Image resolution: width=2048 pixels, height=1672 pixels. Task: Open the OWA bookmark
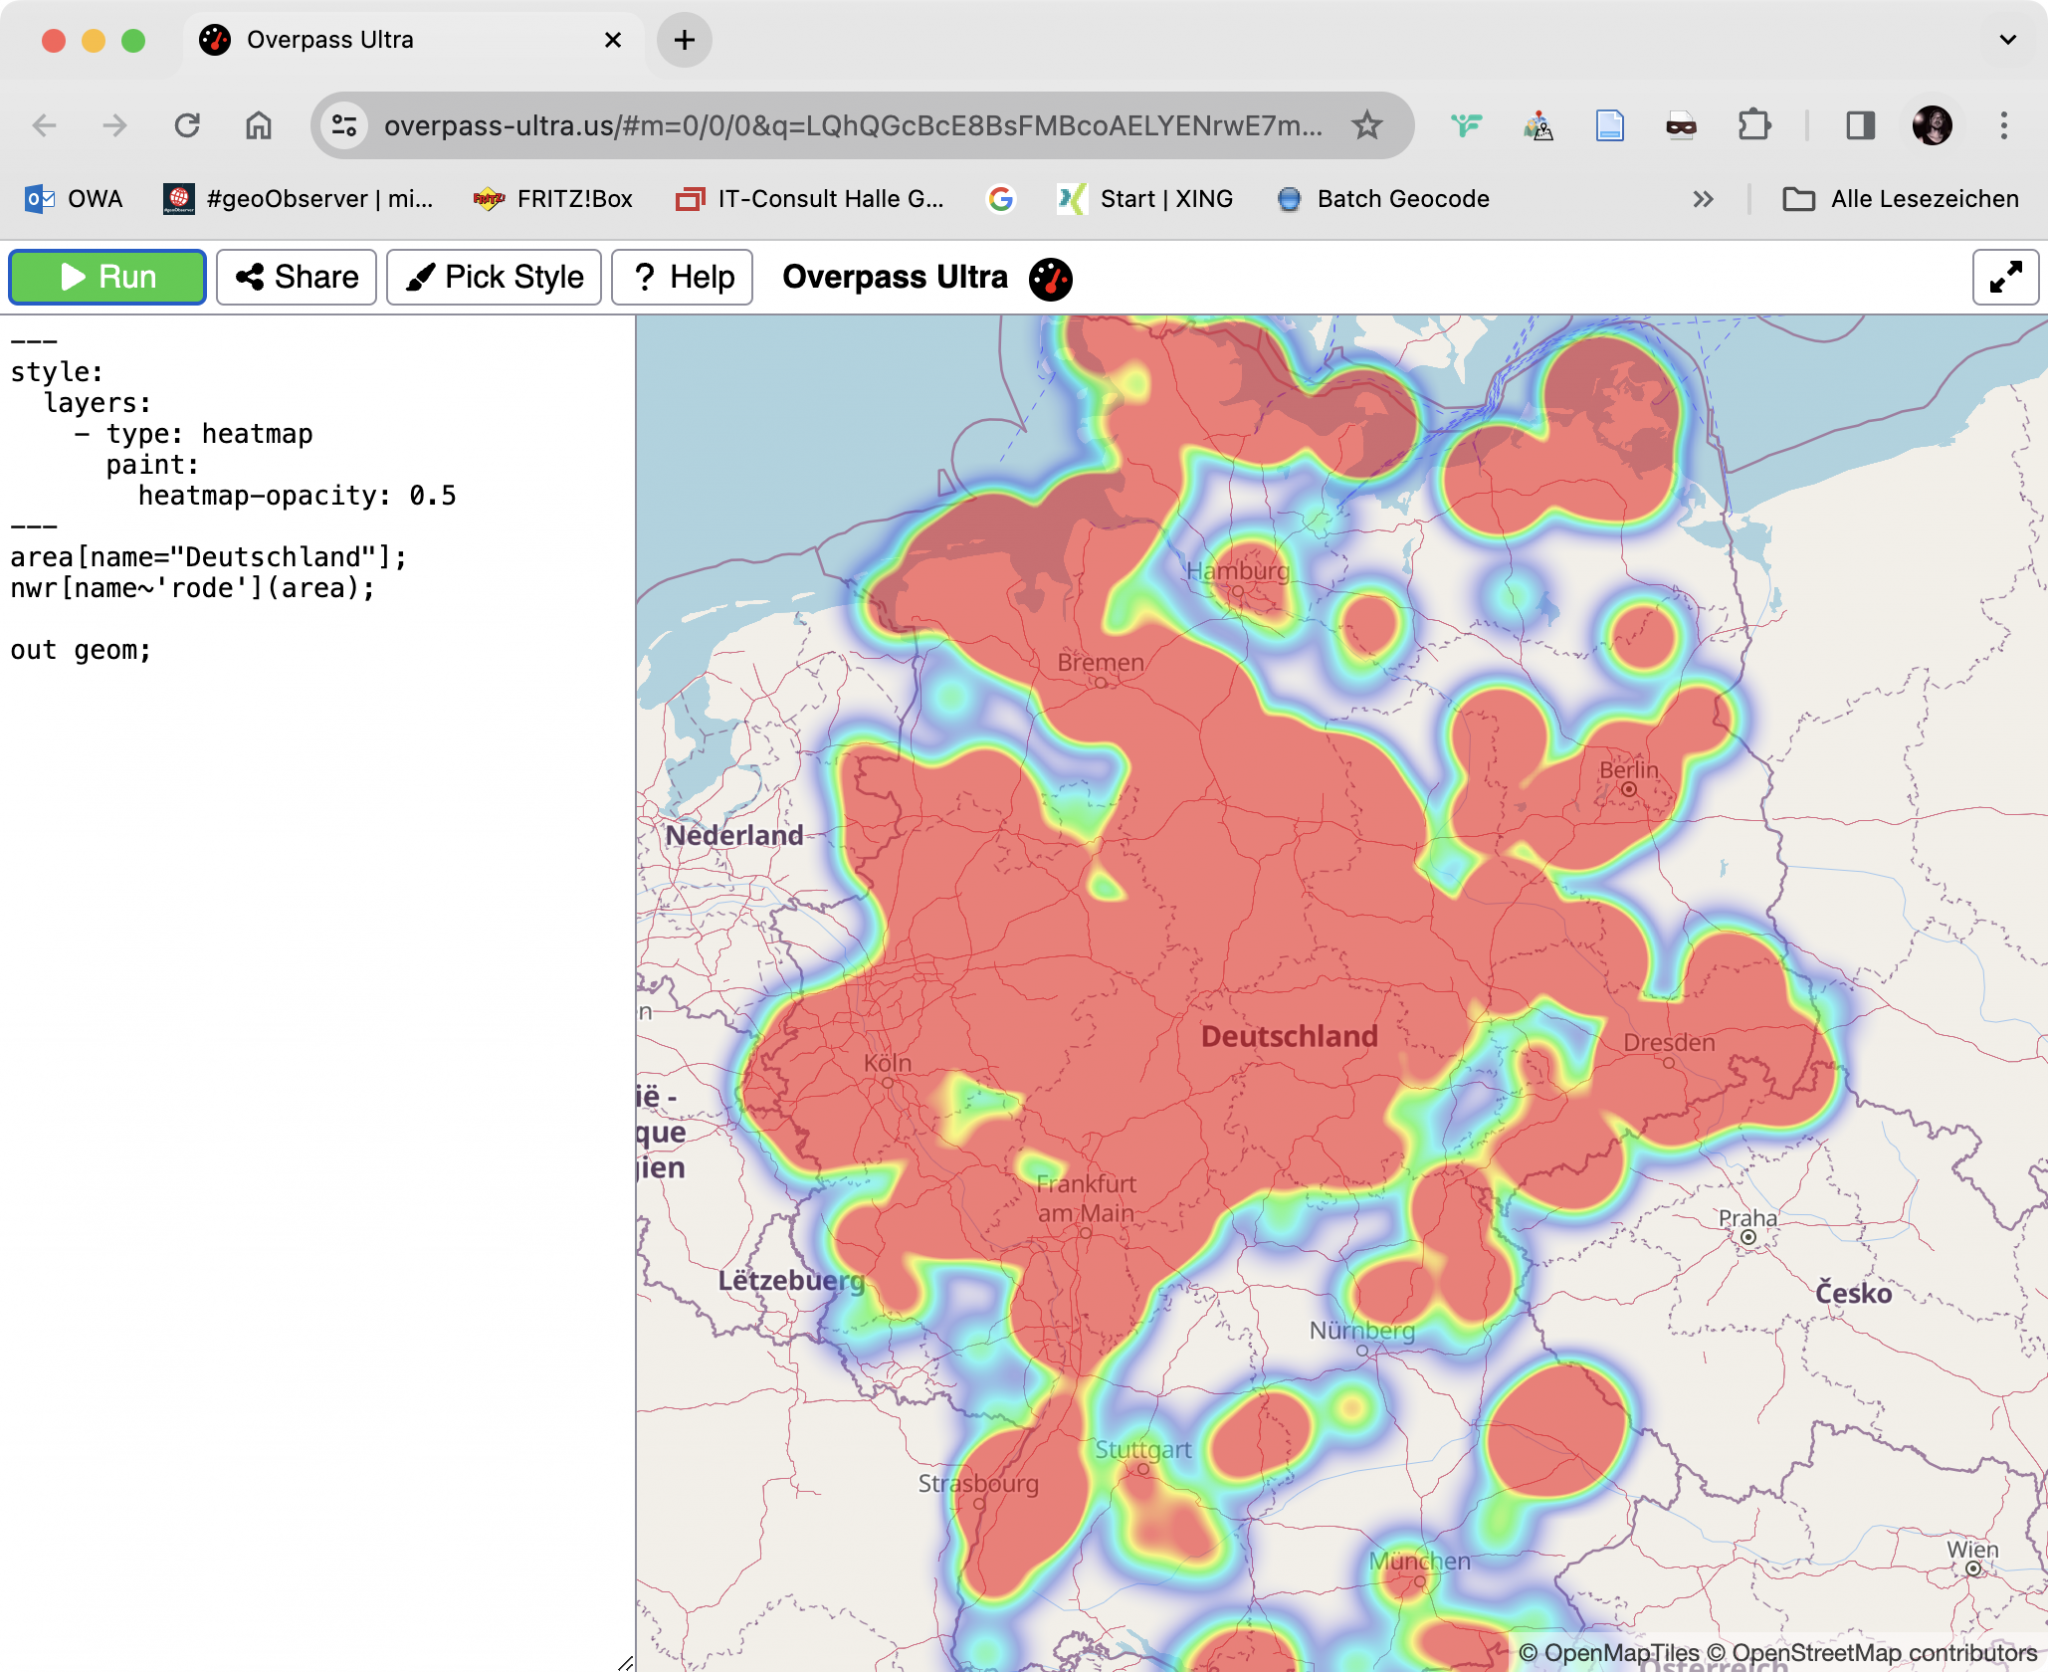[74, 199]
